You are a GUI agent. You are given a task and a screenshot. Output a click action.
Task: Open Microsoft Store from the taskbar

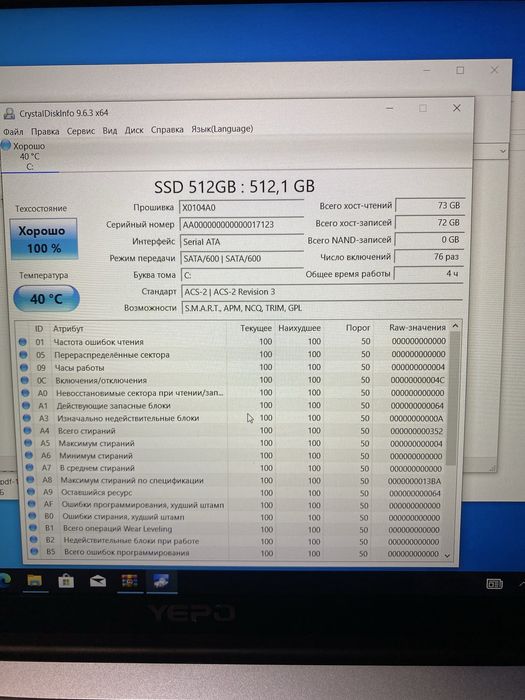[66, 581]
